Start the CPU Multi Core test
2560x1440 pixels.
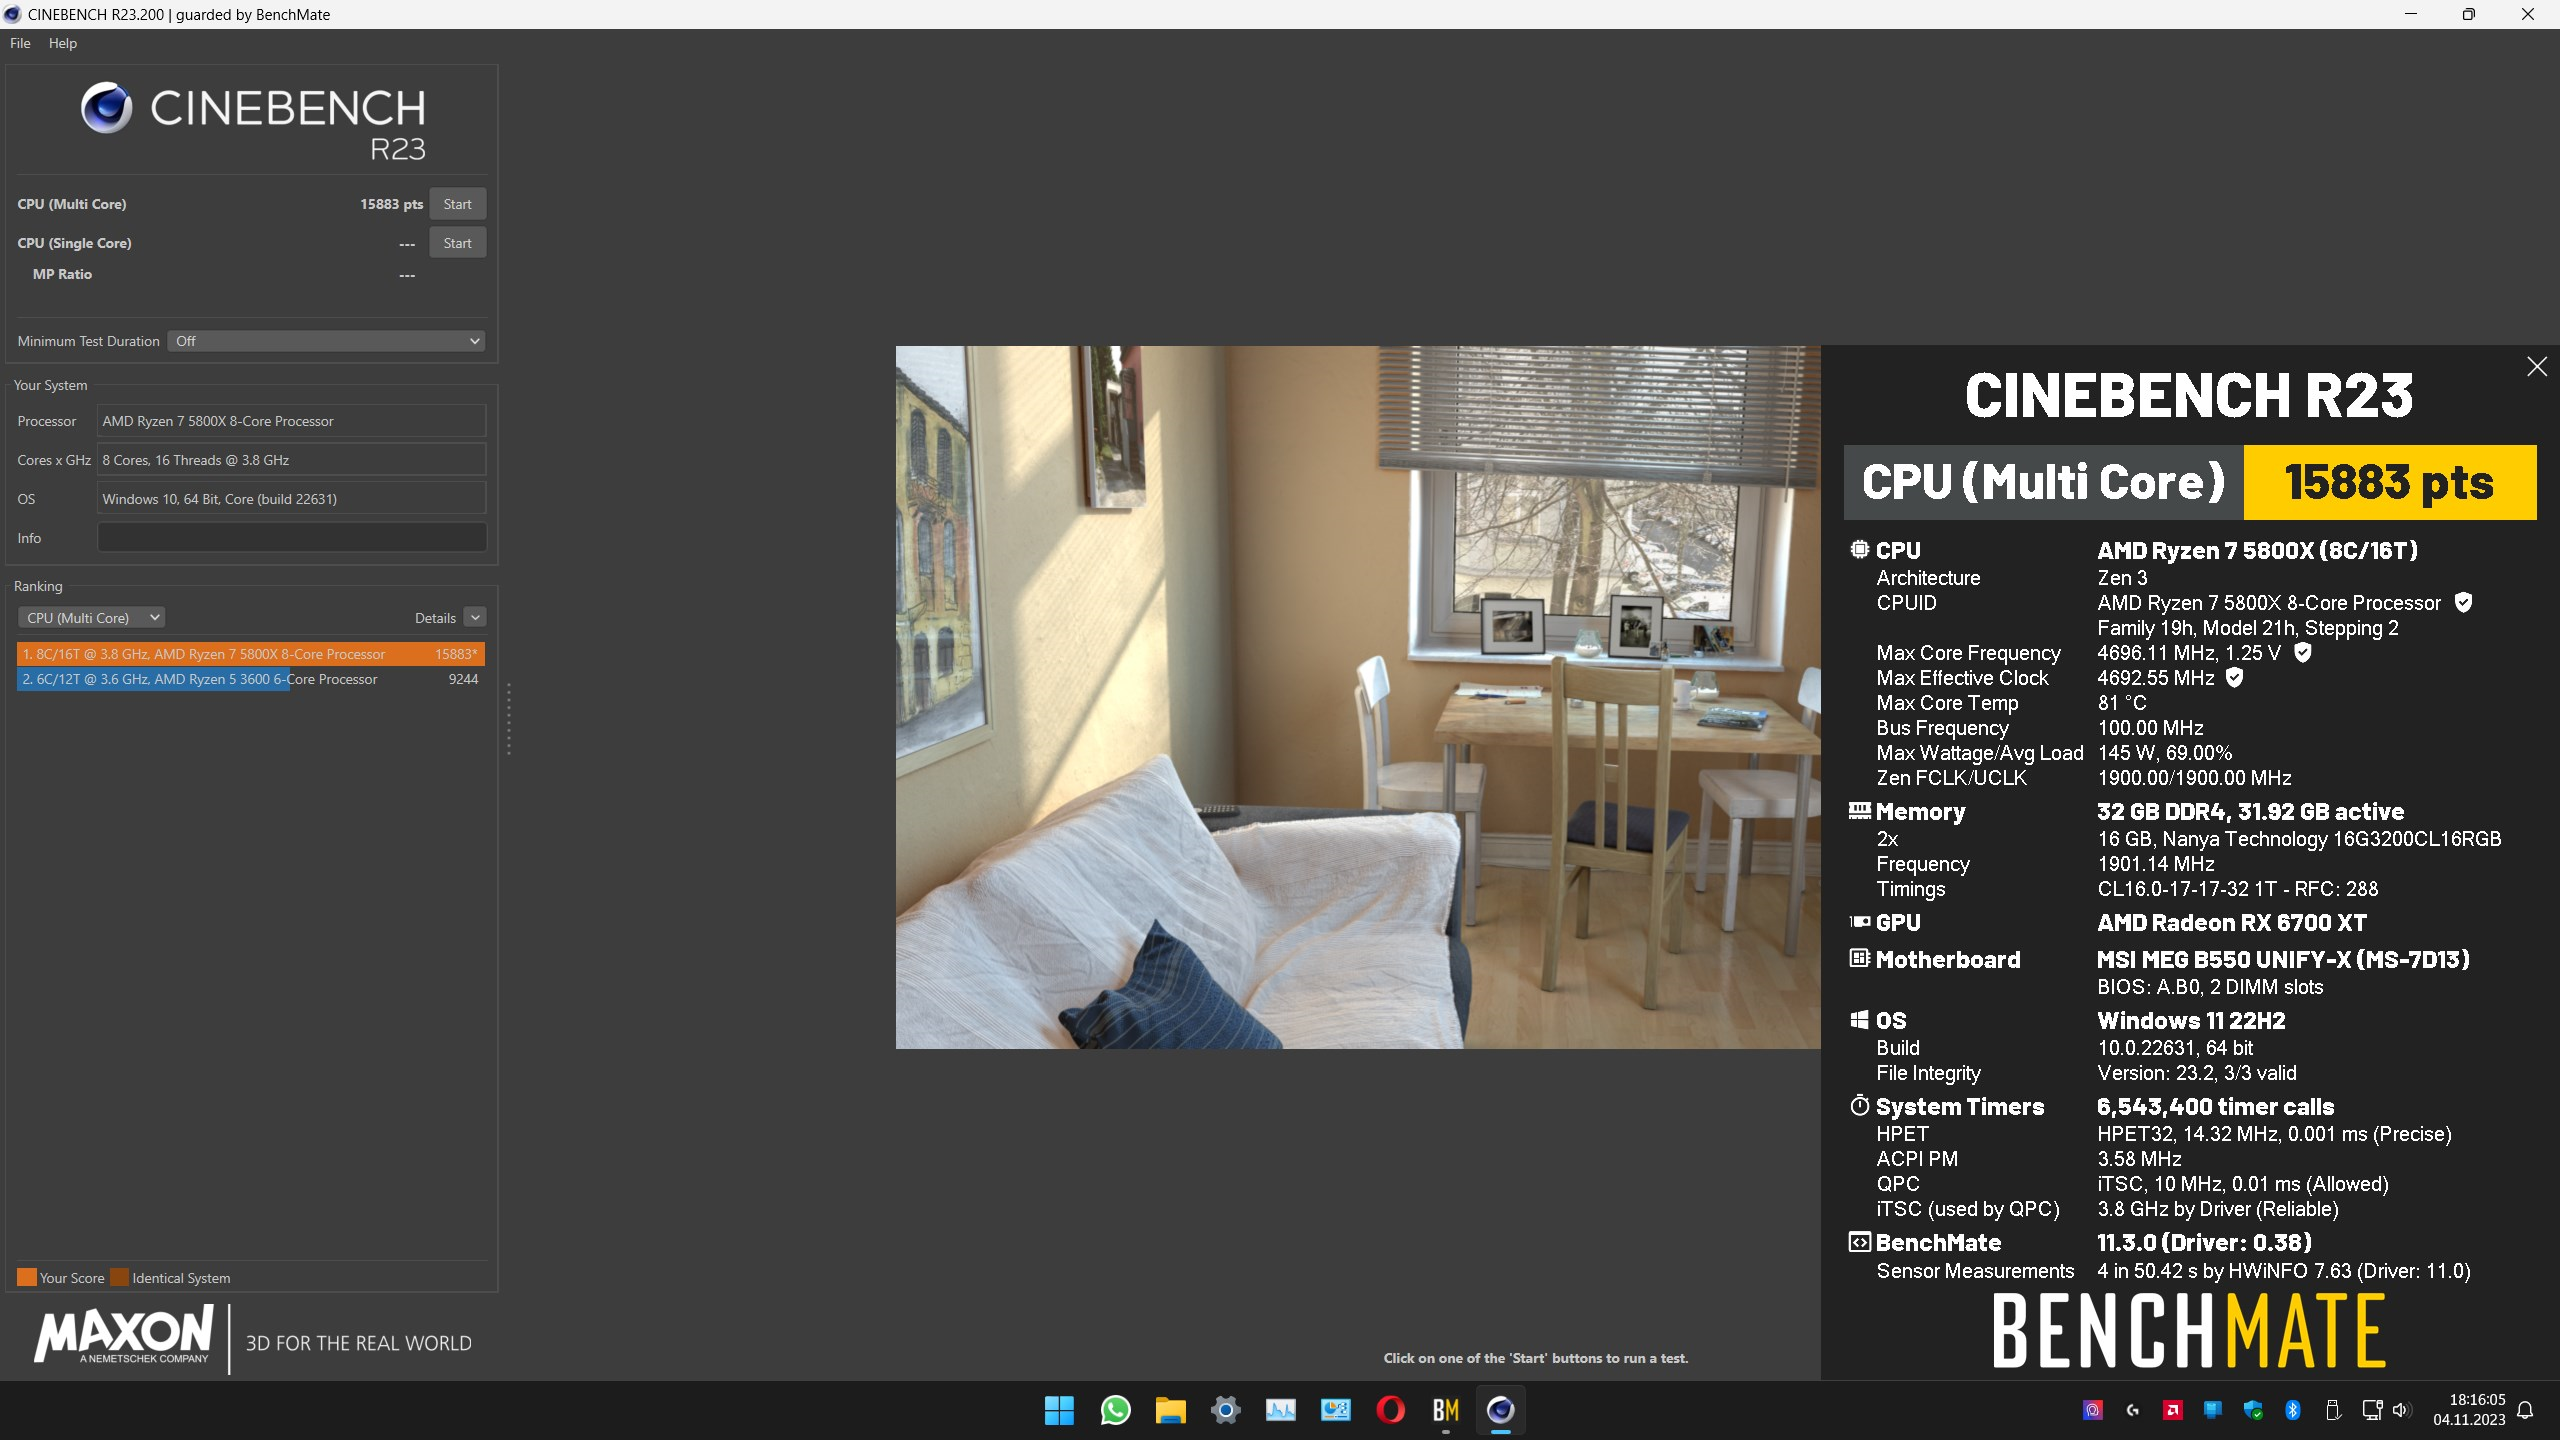click(x=457, y=204)
